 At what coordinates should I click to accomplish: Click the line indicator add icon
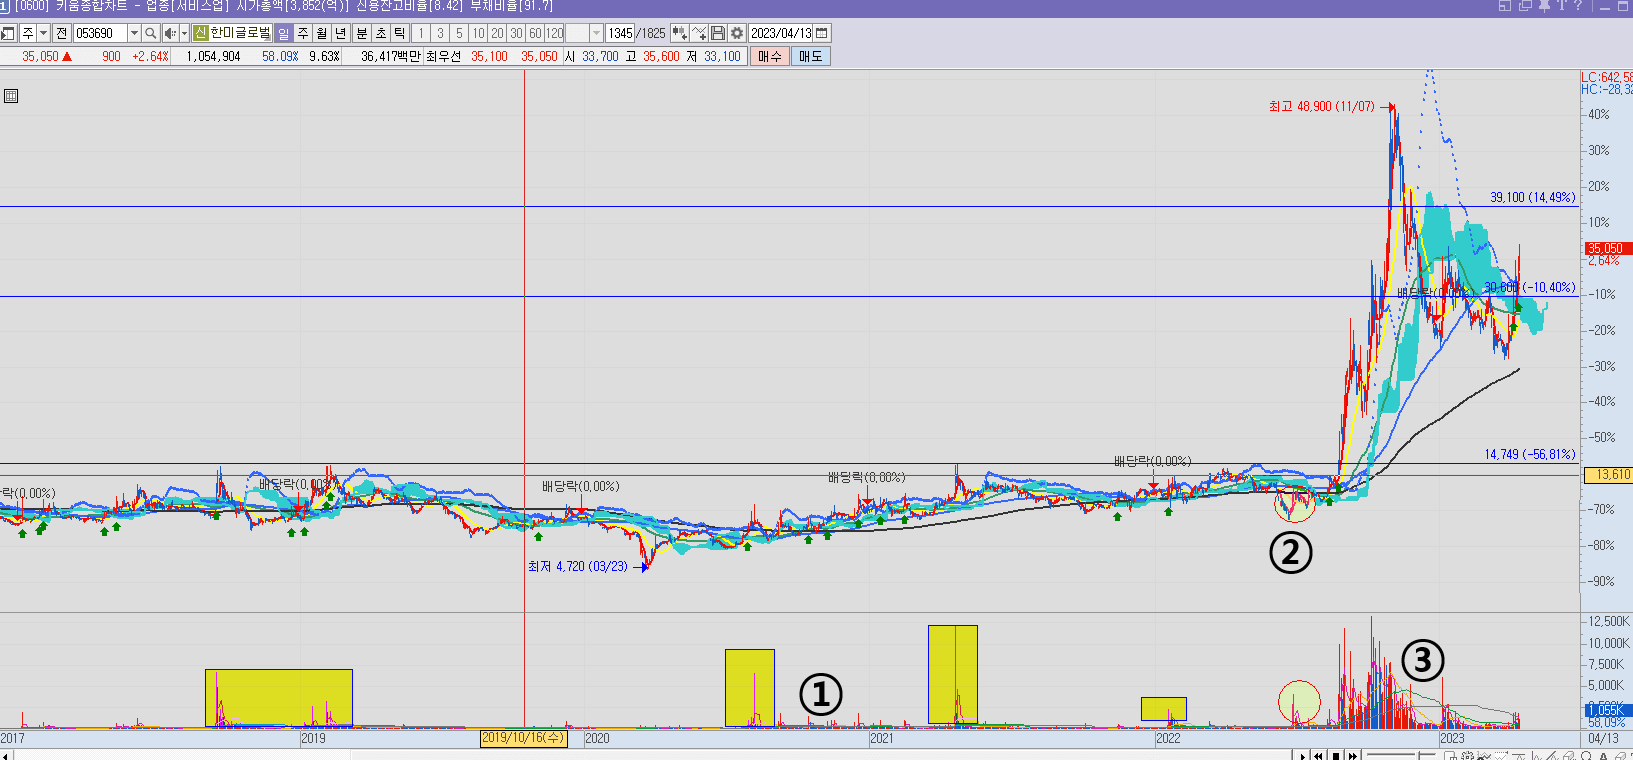tap(699, 33)
